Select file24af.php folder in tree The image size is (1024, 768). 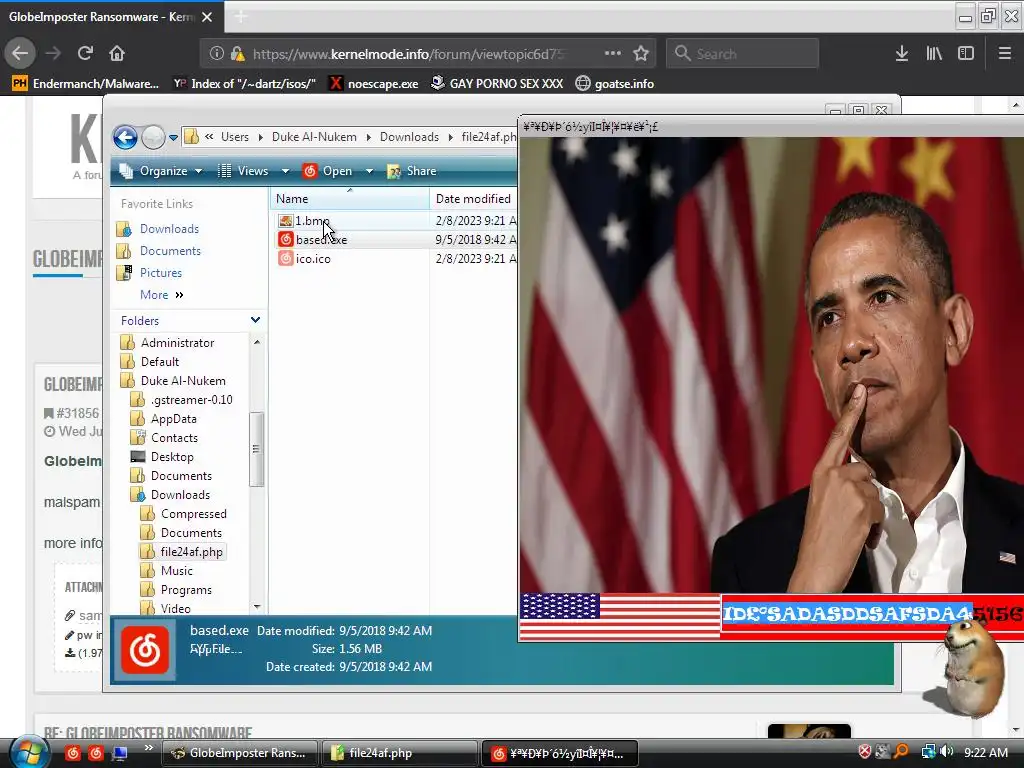pyautogui.click(x=182, y=552)
